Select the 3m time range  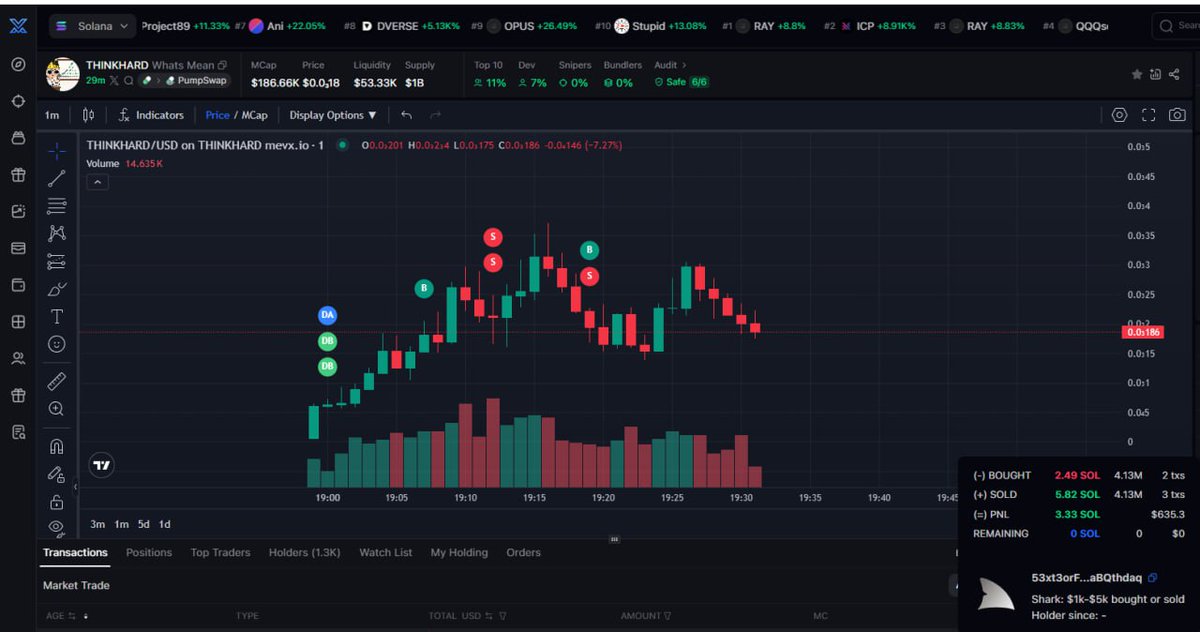pyautogui.click(x=97, y=524)
